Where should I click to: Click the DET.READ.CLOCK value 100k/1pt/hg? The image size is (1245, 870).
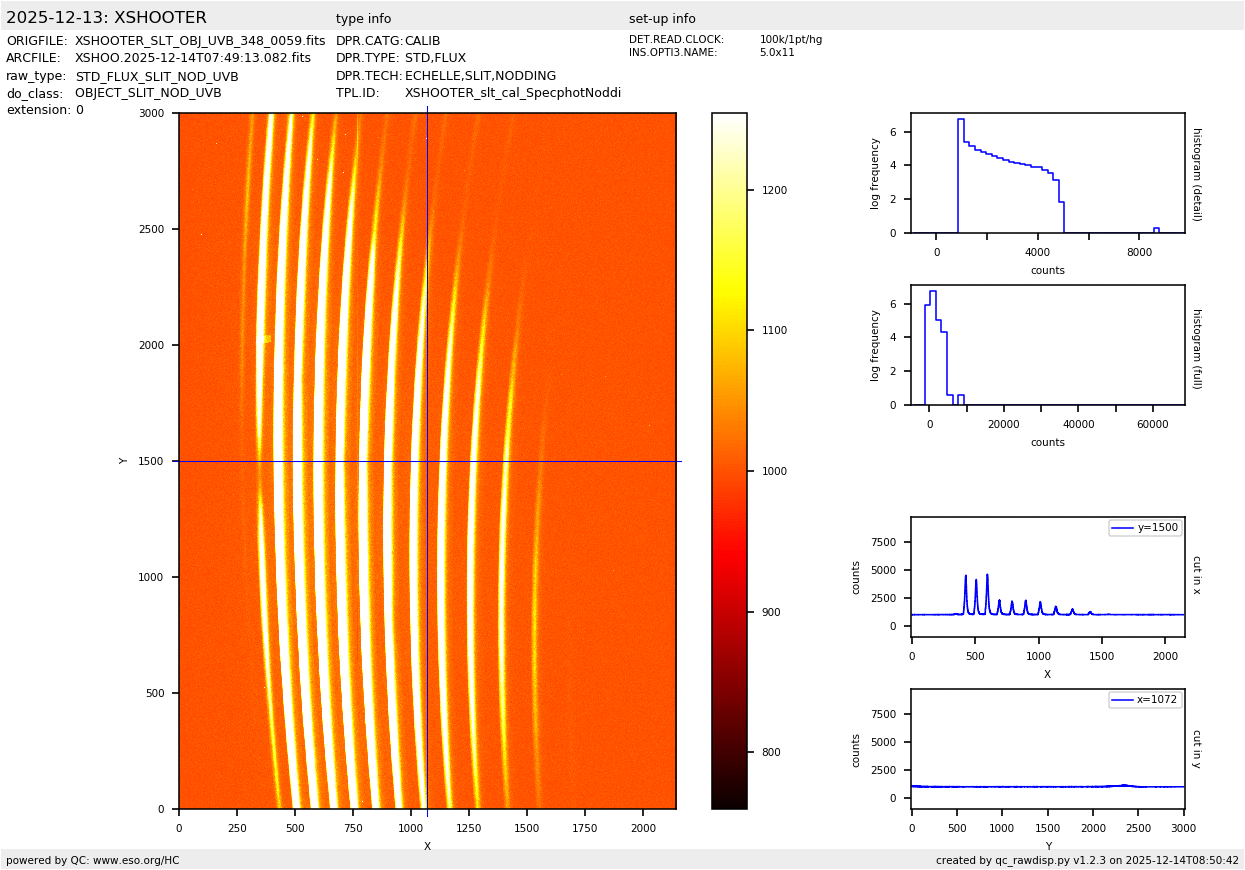(790, 40)
